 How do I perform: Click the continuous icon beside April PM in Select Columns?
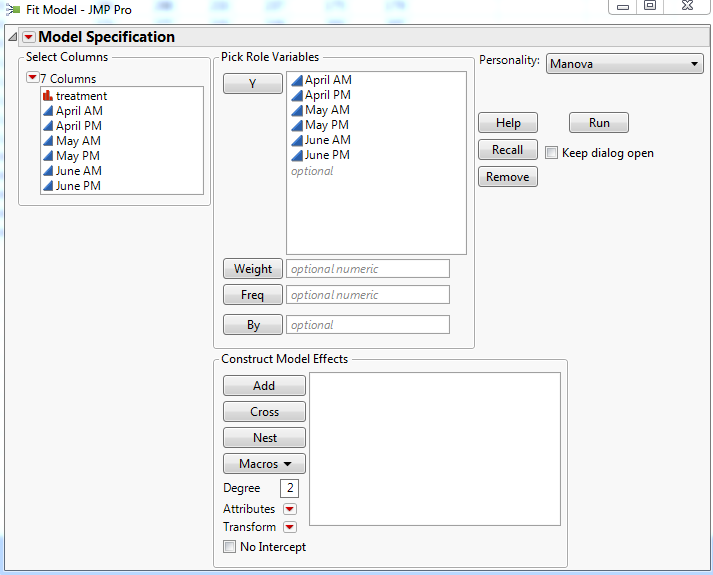point(48,125)
